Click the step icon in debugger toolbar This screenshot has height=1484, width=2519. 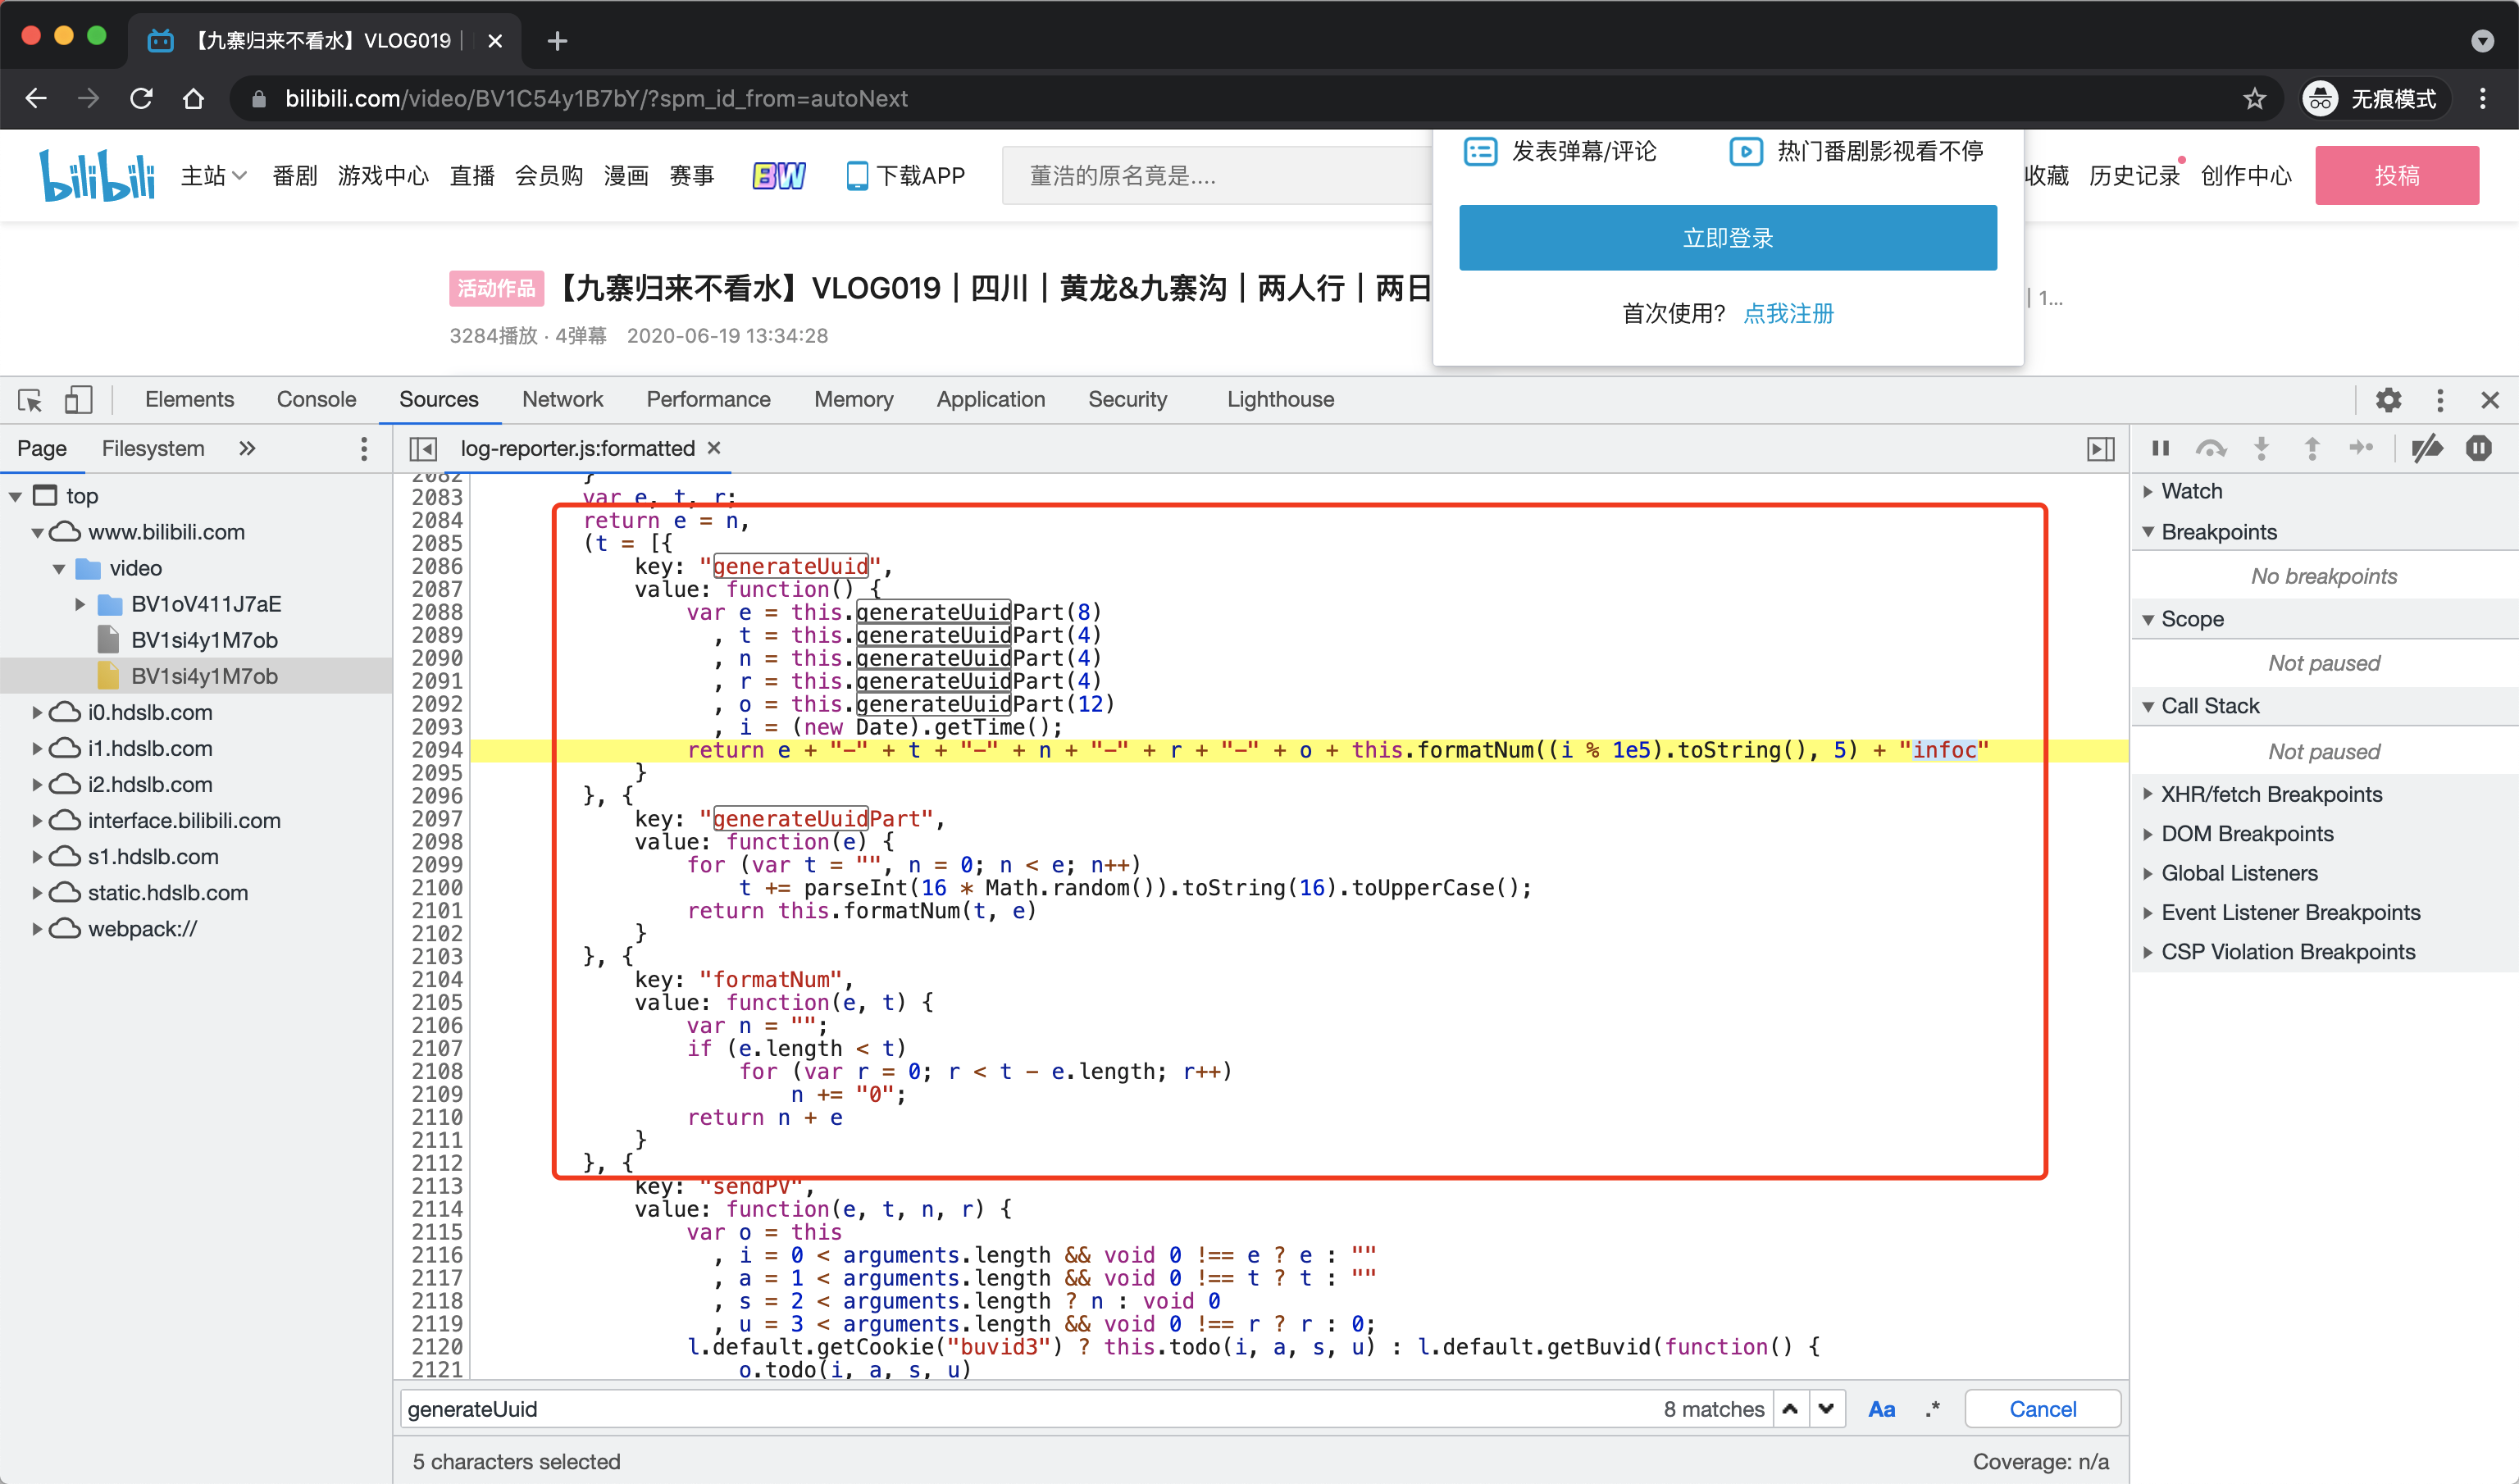click(2361, 448)
